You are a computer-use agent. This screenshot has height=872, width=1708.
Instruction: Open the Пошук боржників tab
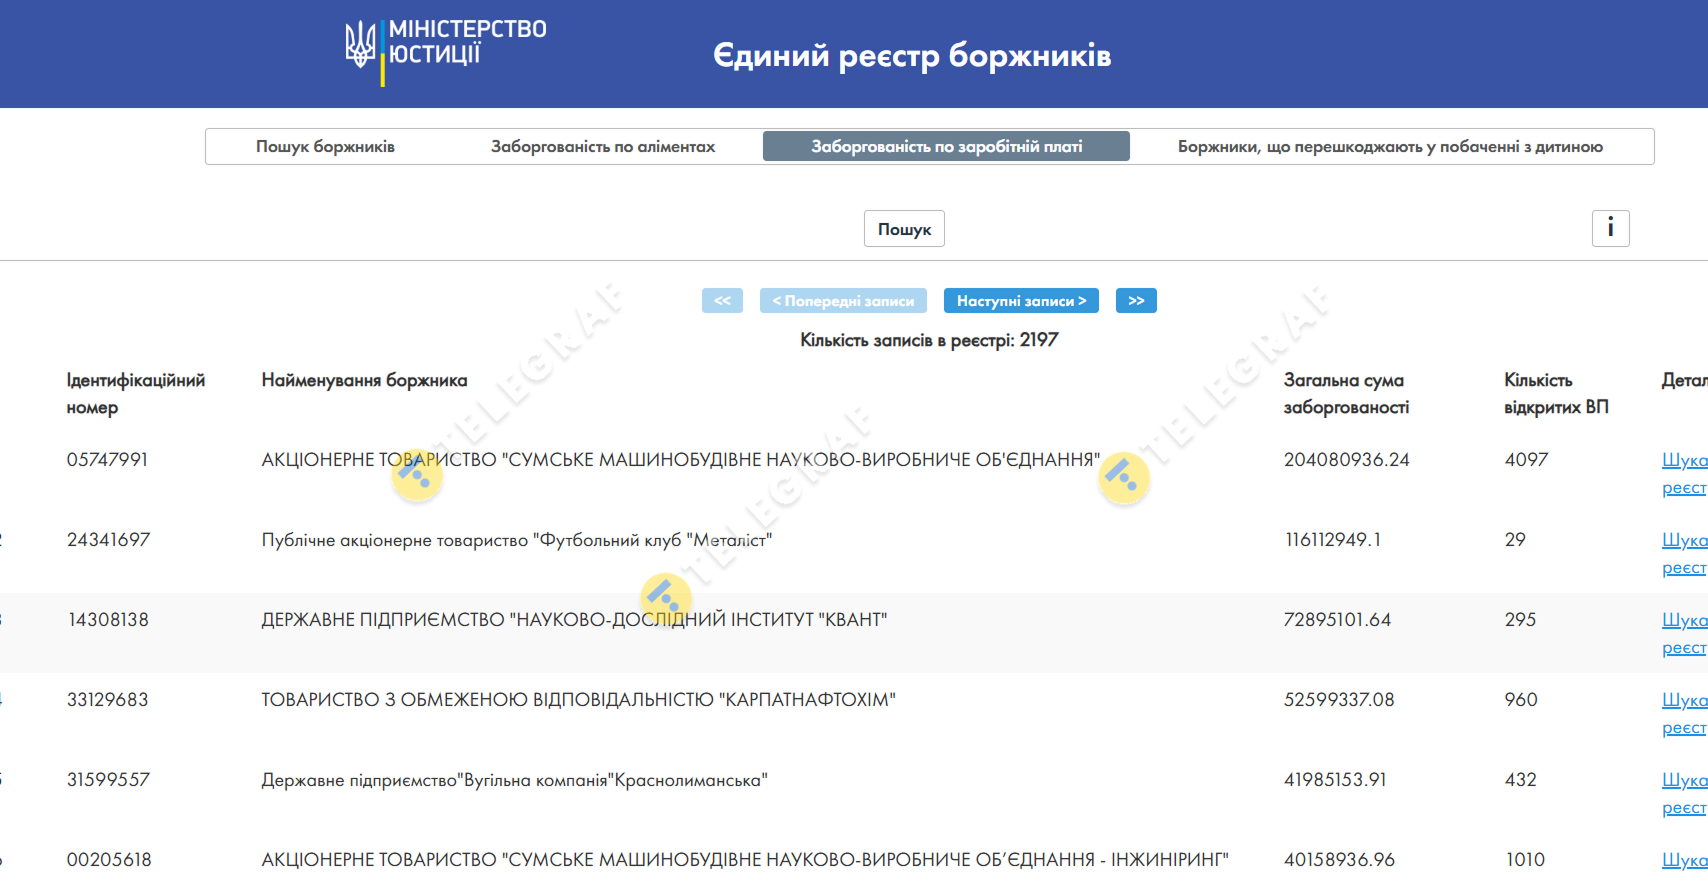coord(325,146)
